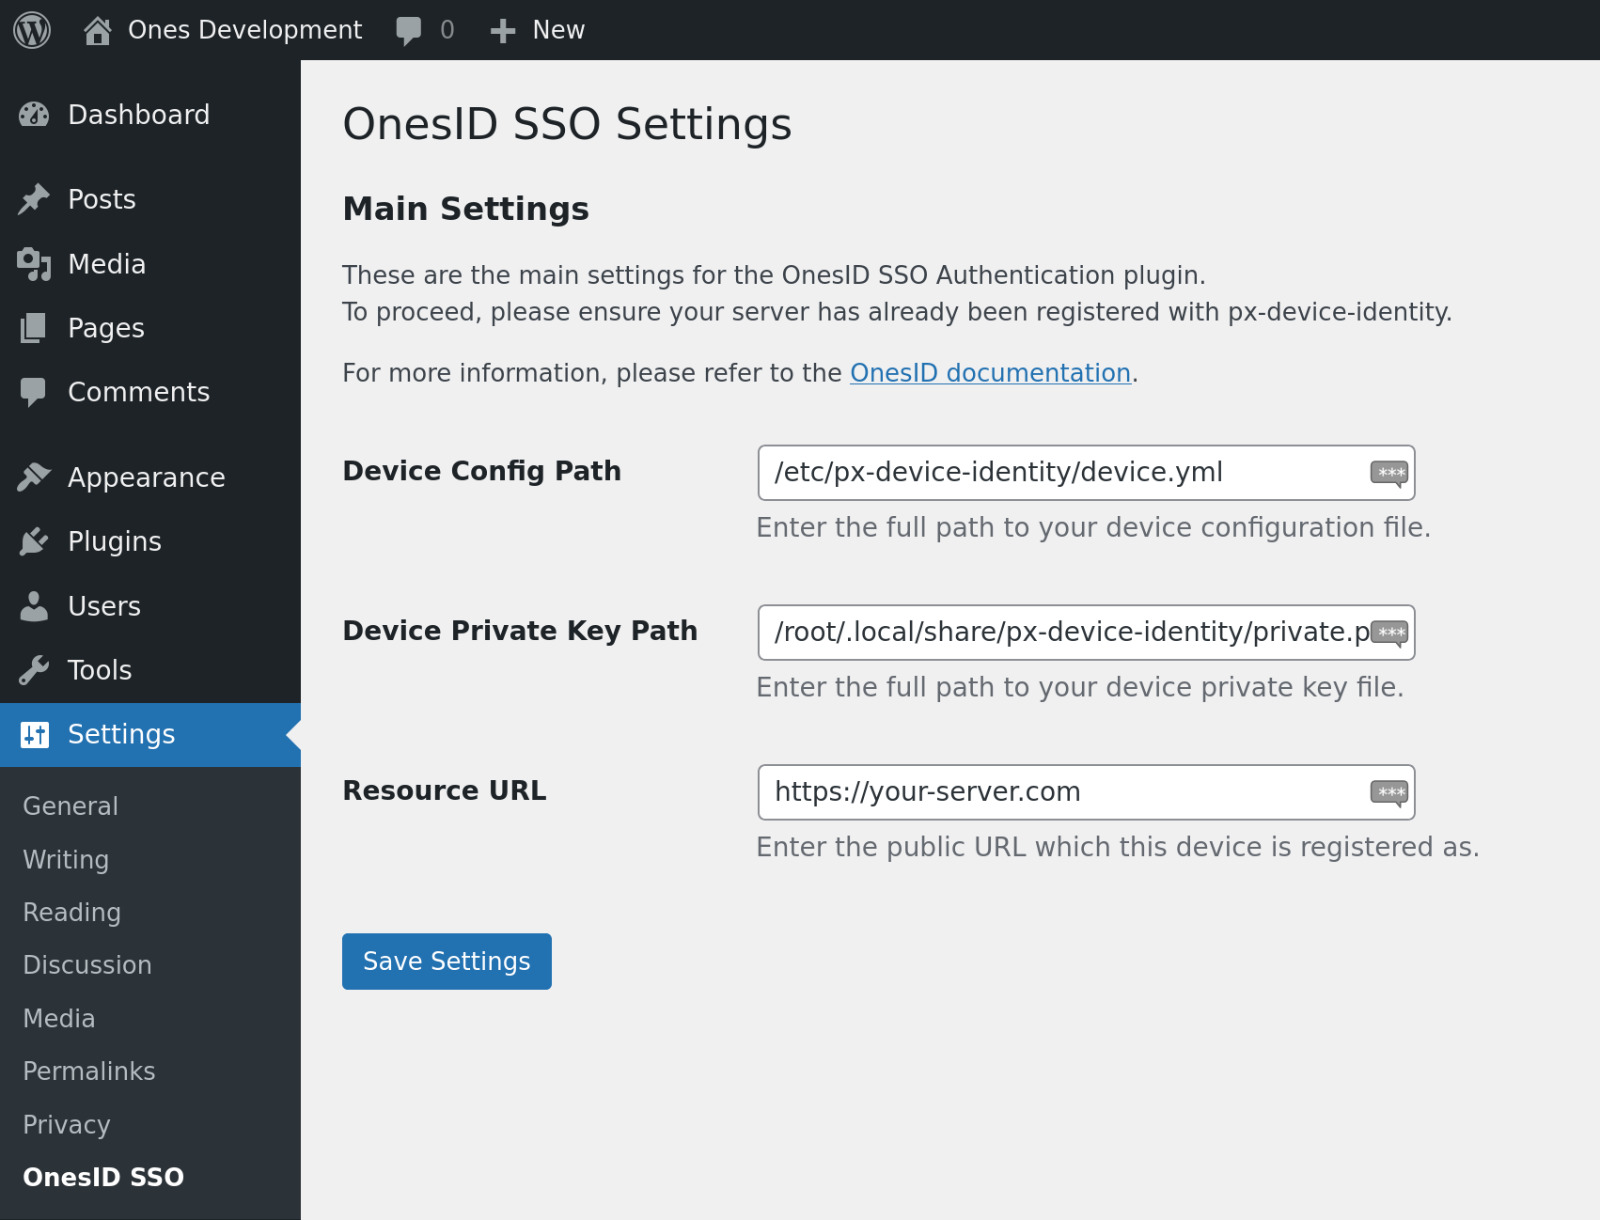Click password manager icon in Resource URL field
Viewport: 1600px width, 1220px height.
coord(1389,793)
